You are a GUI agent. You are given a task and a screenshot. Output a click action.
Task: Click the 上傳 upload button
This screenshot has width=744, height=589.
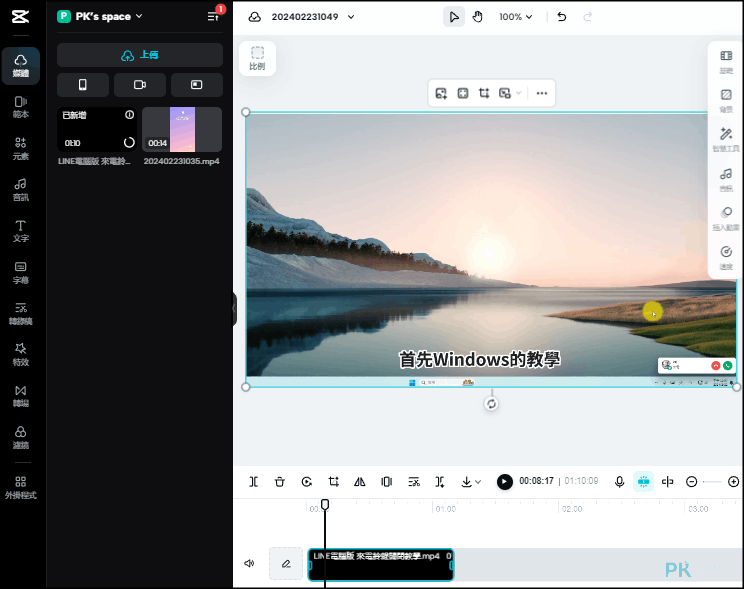[x=140, y=55]
